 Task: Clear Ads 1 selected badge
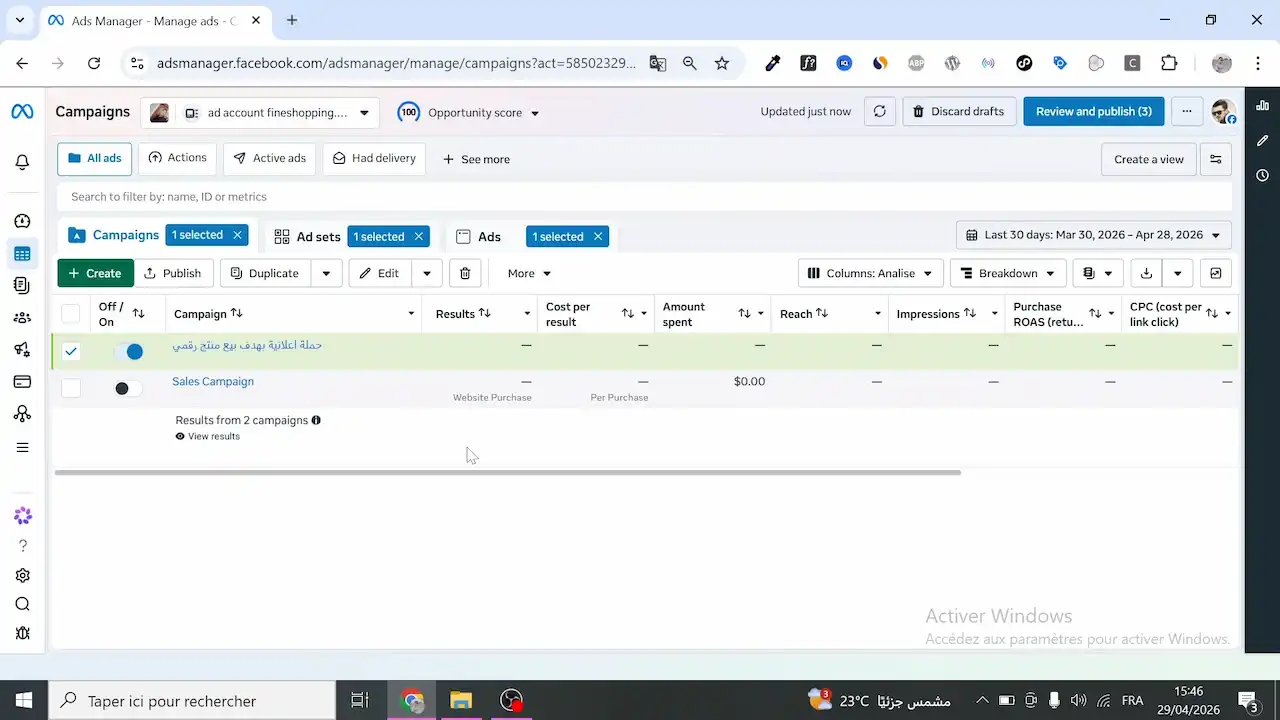[x=598, y=236]
